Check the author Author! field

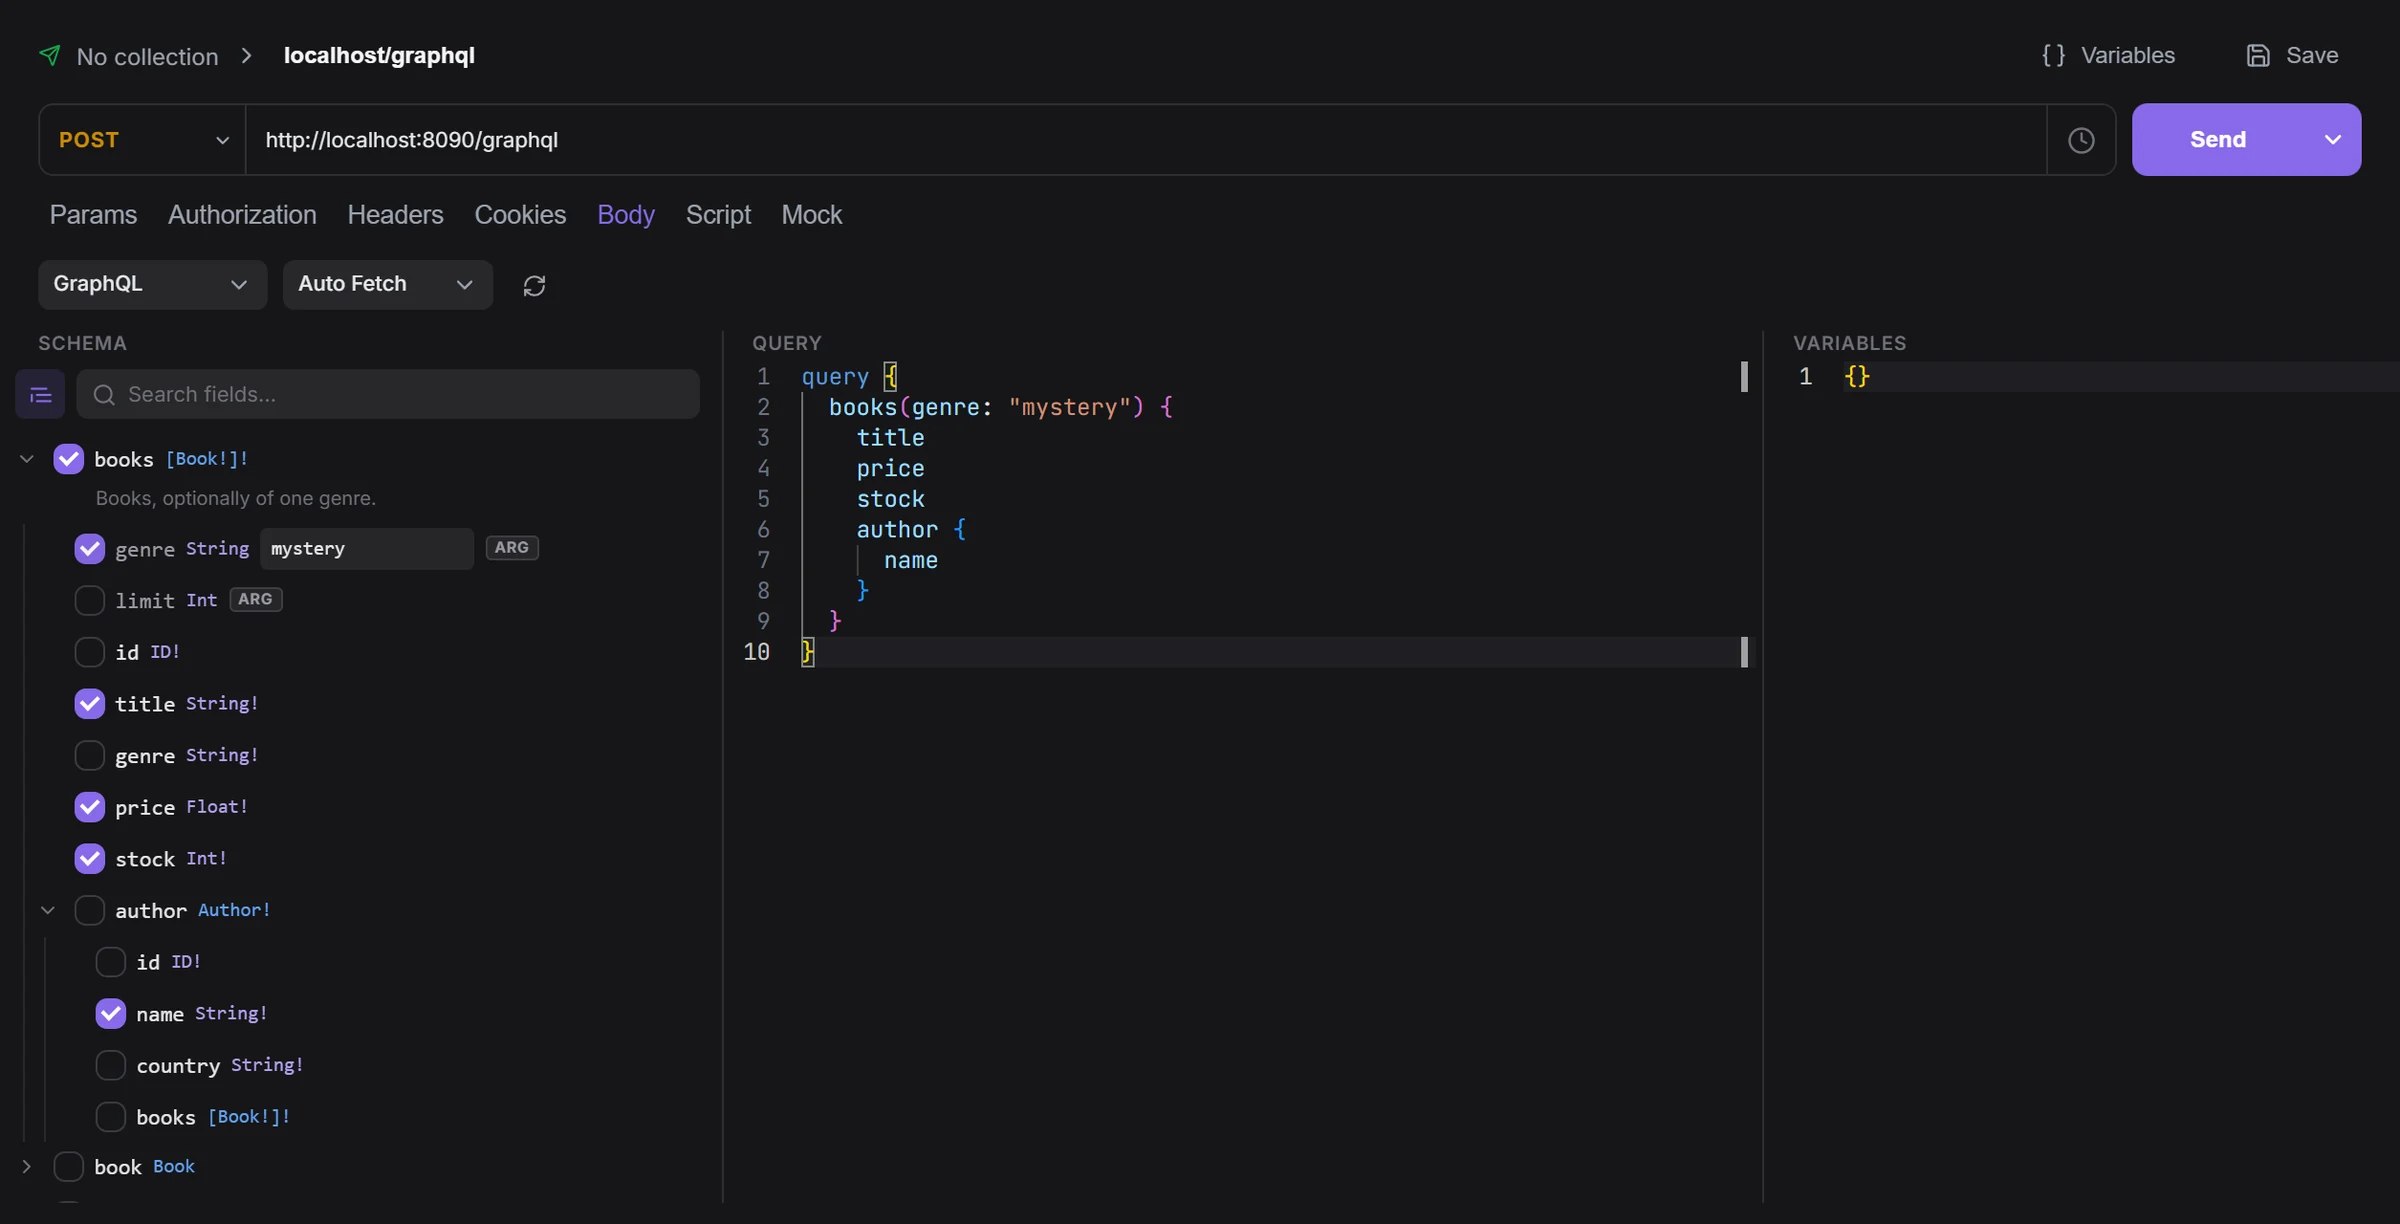89,911
